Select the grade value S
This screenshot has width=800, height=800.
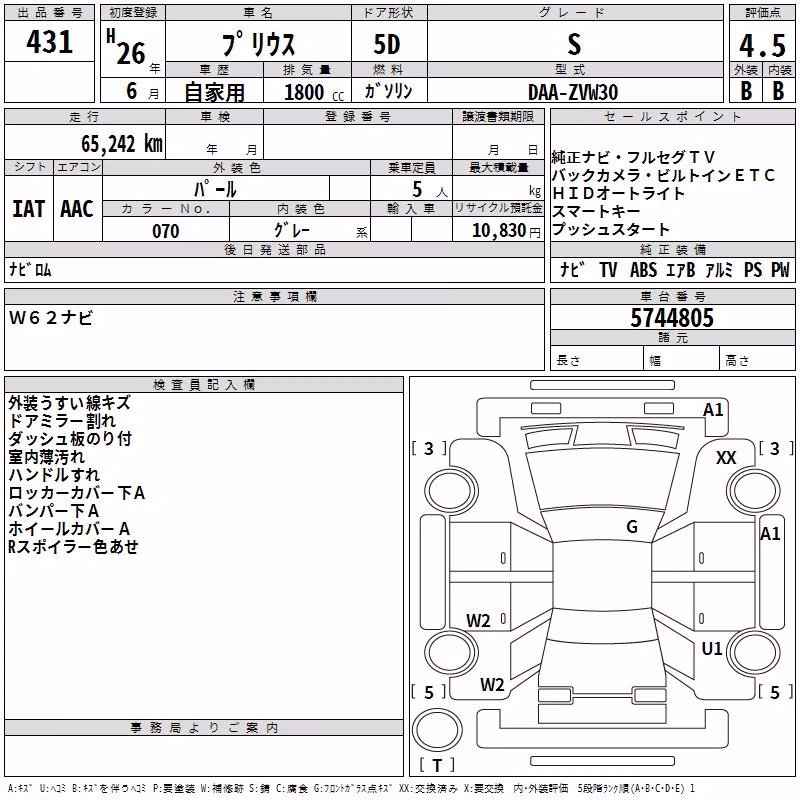point(574,44)
